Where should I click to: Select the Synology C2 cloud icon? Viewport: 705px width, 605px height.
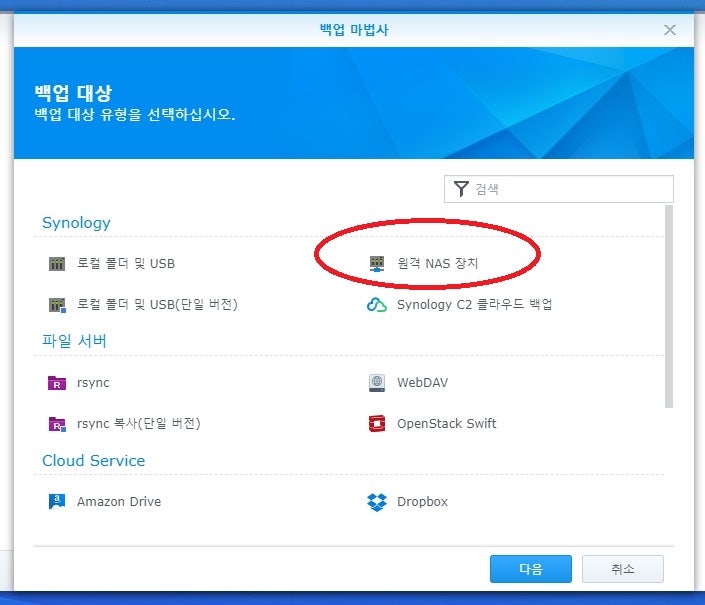point(377,305)
